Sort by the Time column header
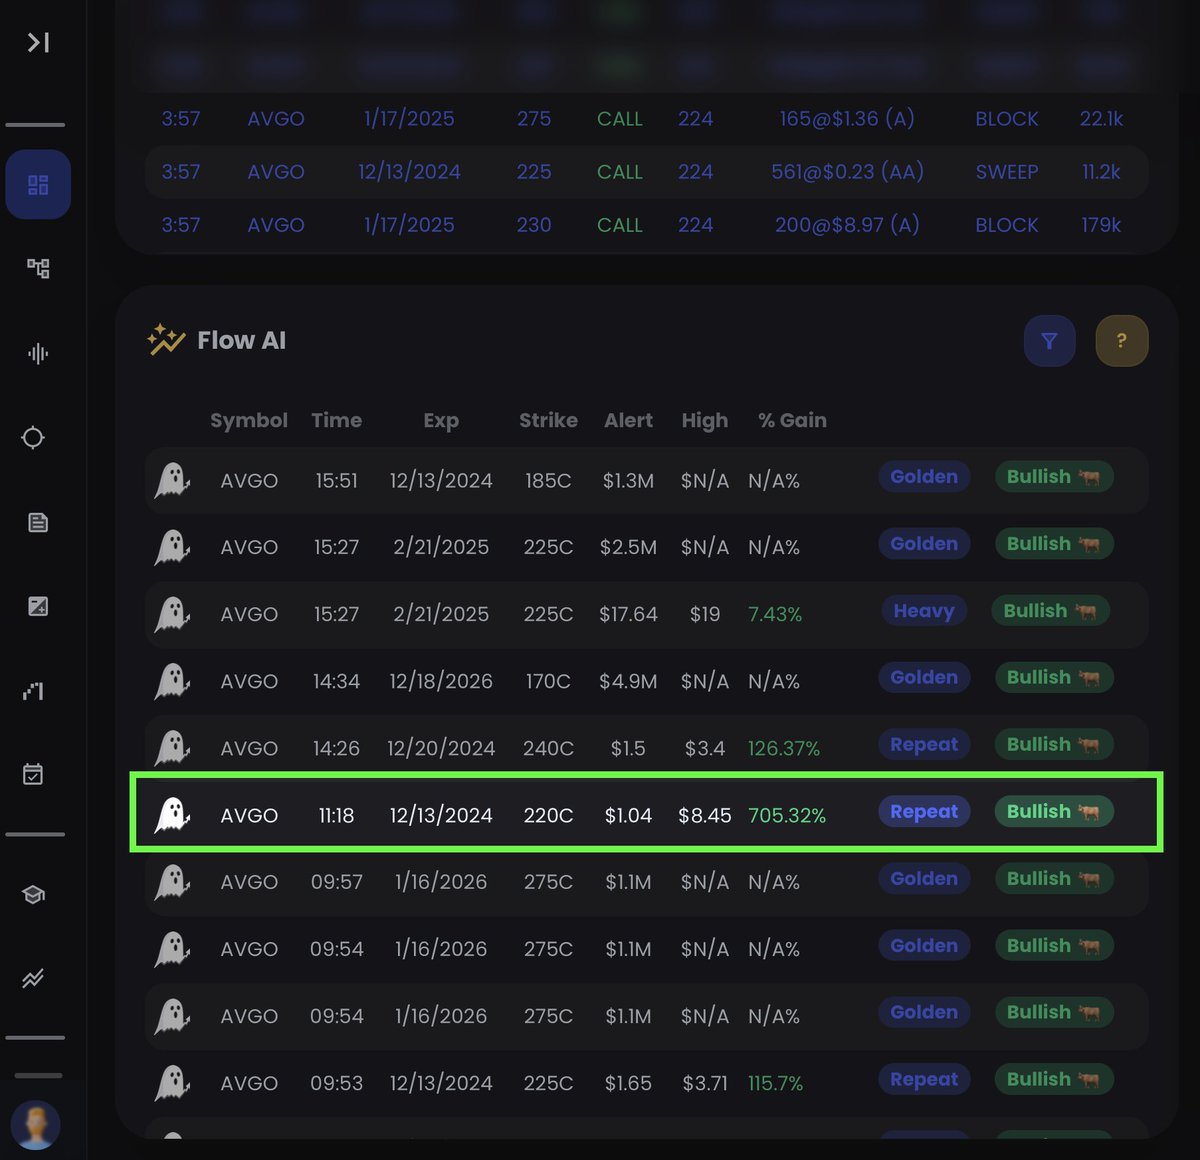Screen dimensions: 1200x1160 point(336,420)
